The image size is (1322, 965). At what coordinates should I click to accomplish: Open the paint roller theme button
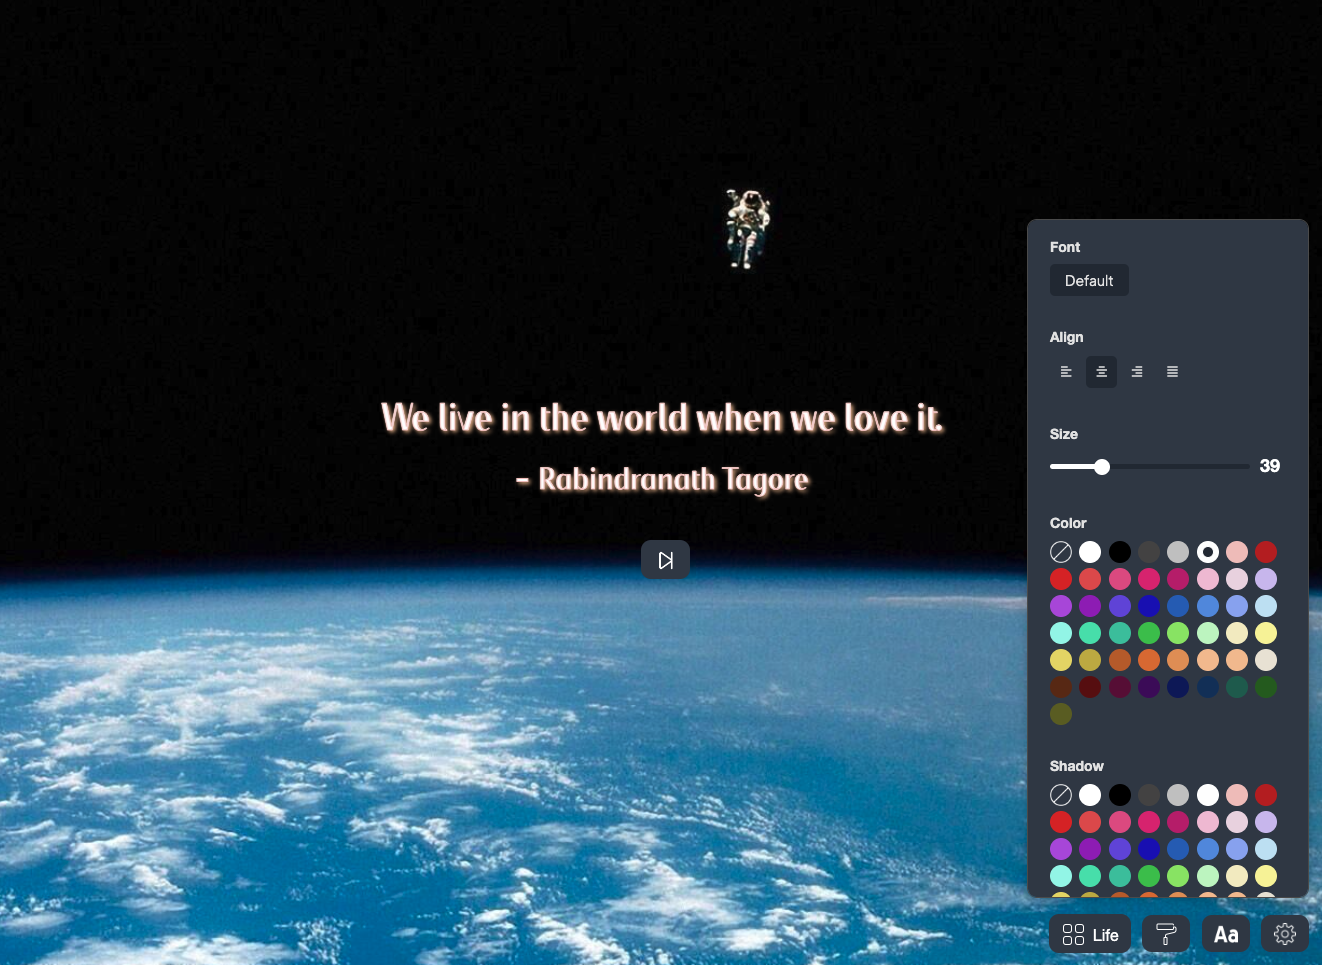pyautogui.click(x=1166, y=934)
